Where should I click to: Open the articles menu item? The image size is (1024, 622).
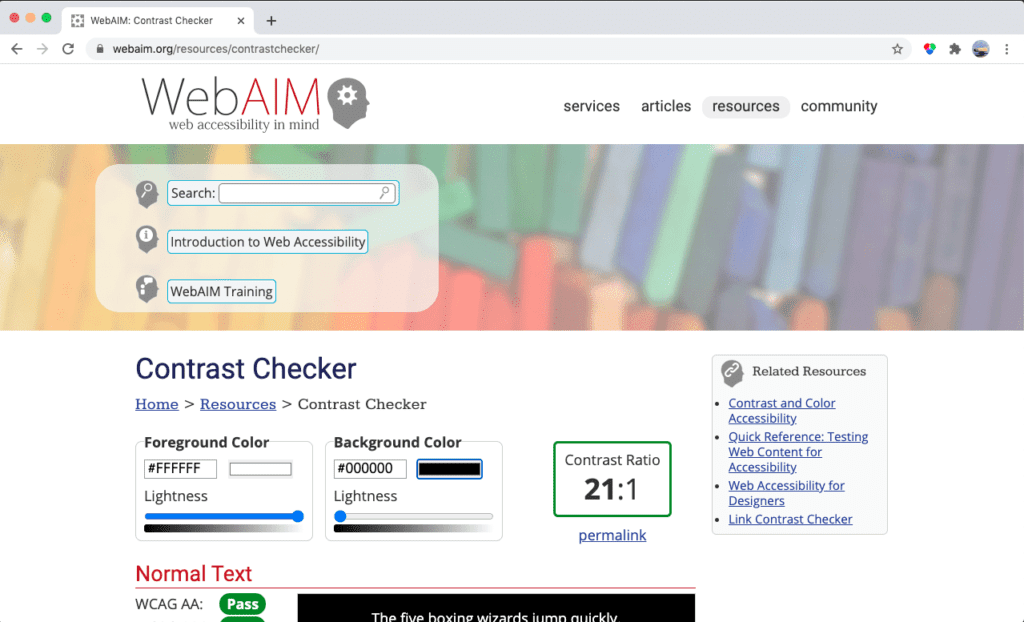point(665,106)
